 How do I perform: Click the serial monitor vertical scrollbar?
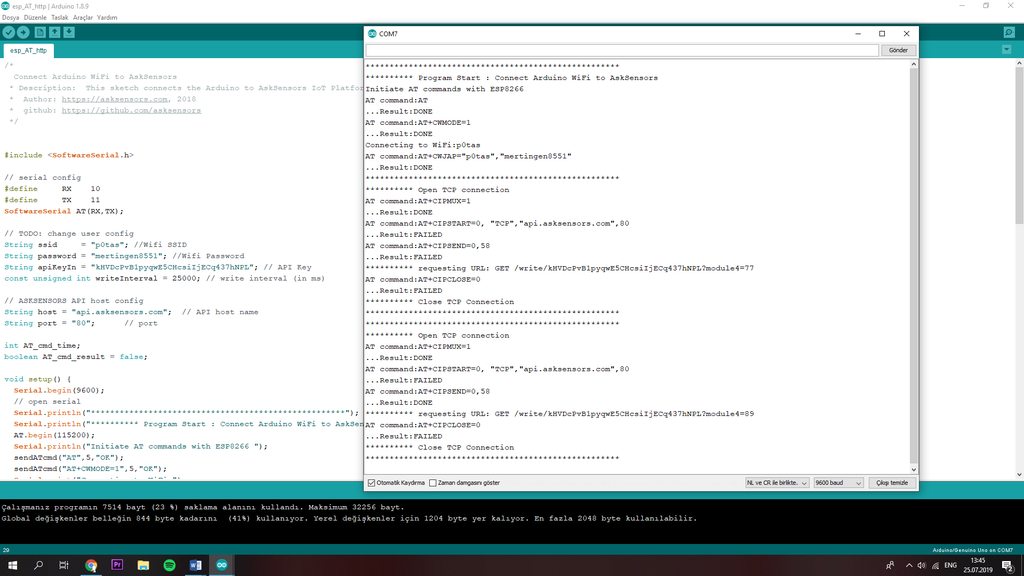(913, 260)
